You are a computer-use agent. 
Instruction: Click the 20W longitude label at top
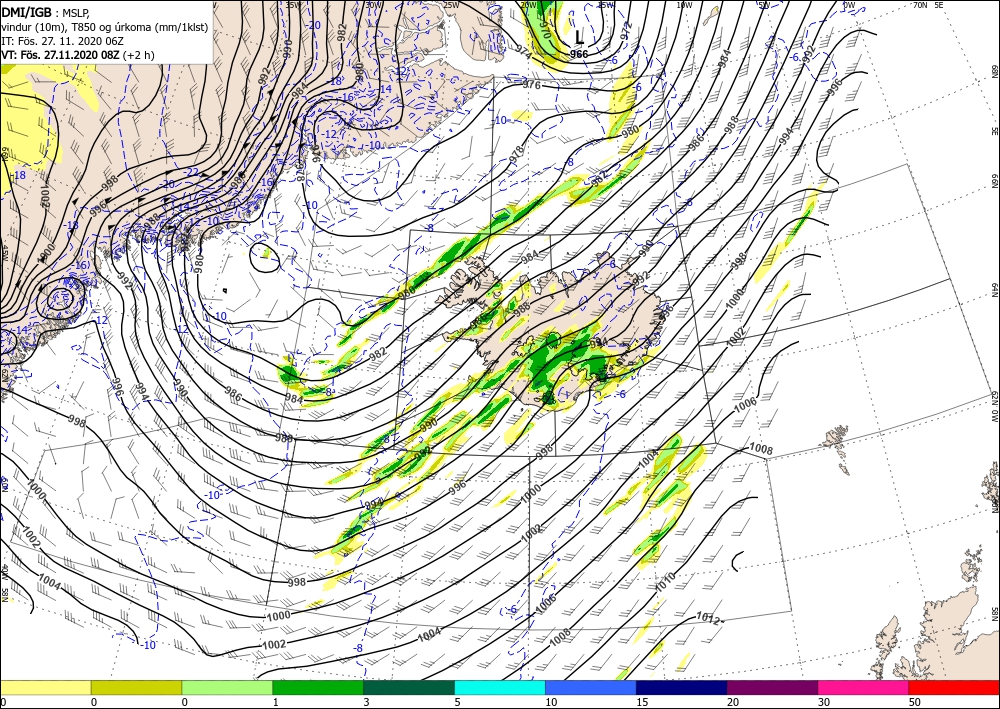coord(528,5)
